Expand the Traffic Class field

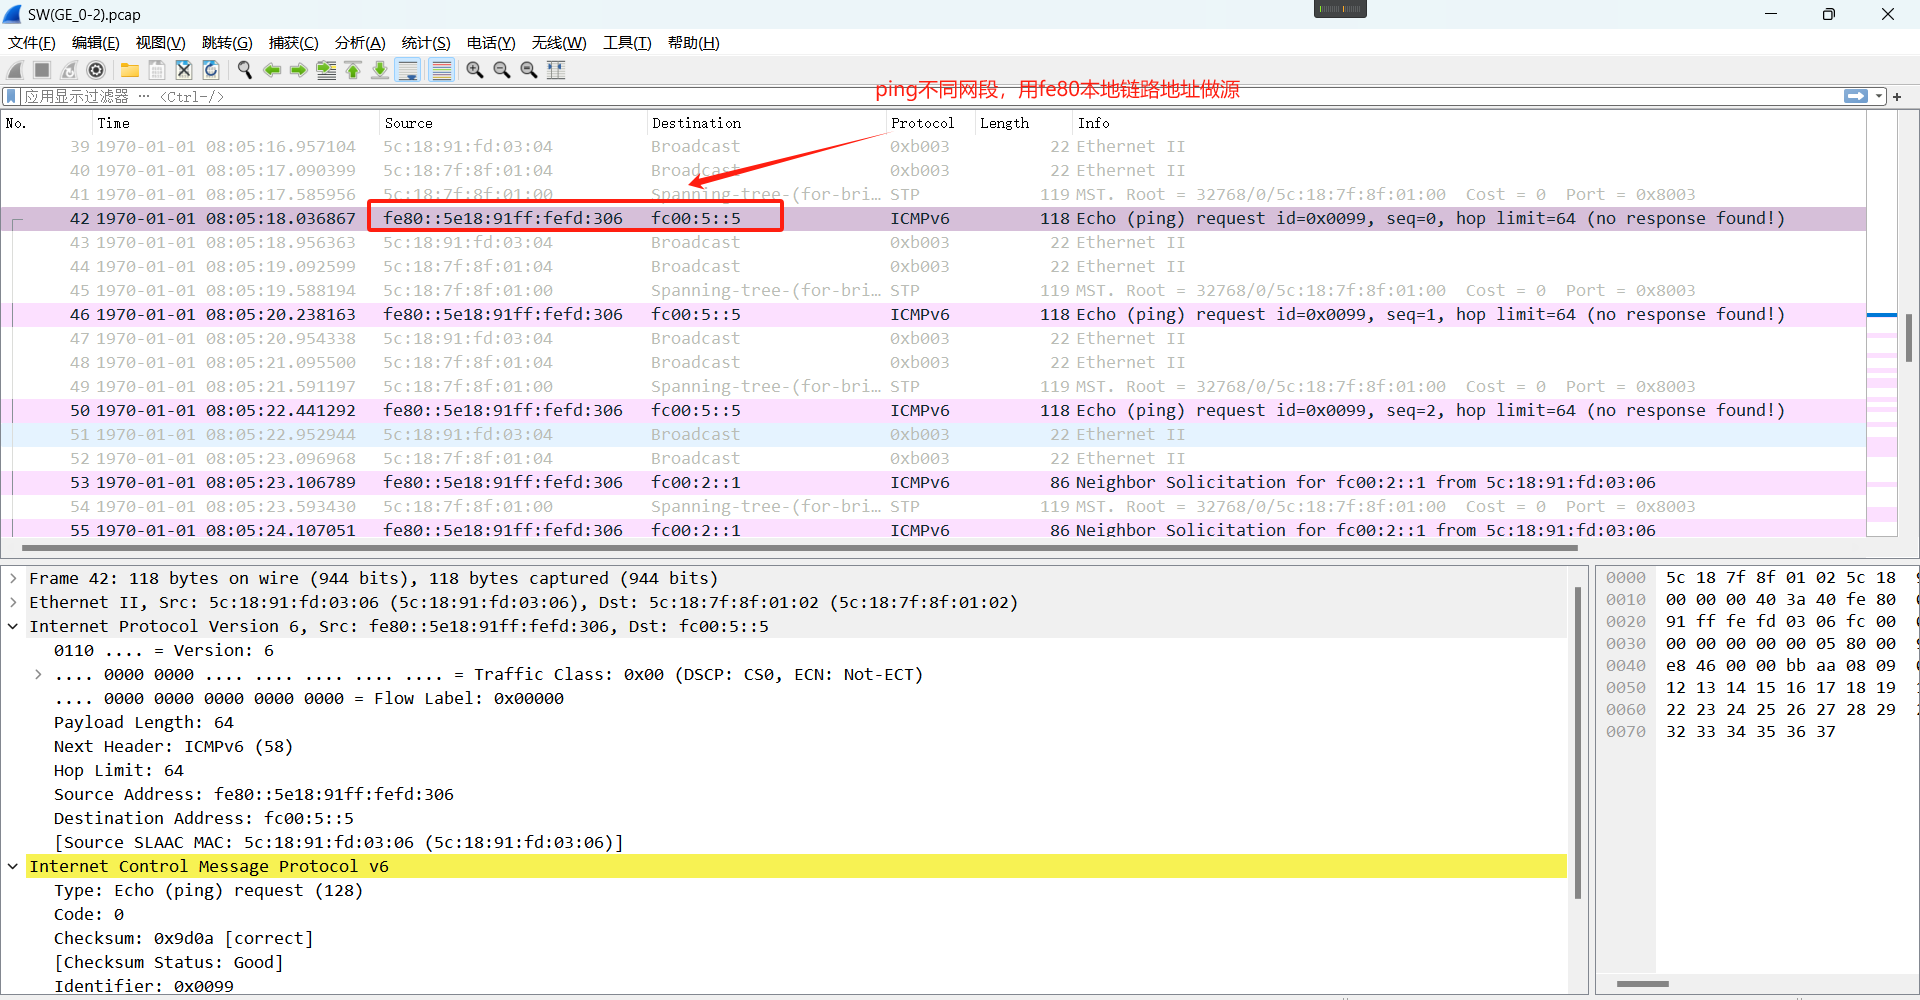click(x=38, y=674)
